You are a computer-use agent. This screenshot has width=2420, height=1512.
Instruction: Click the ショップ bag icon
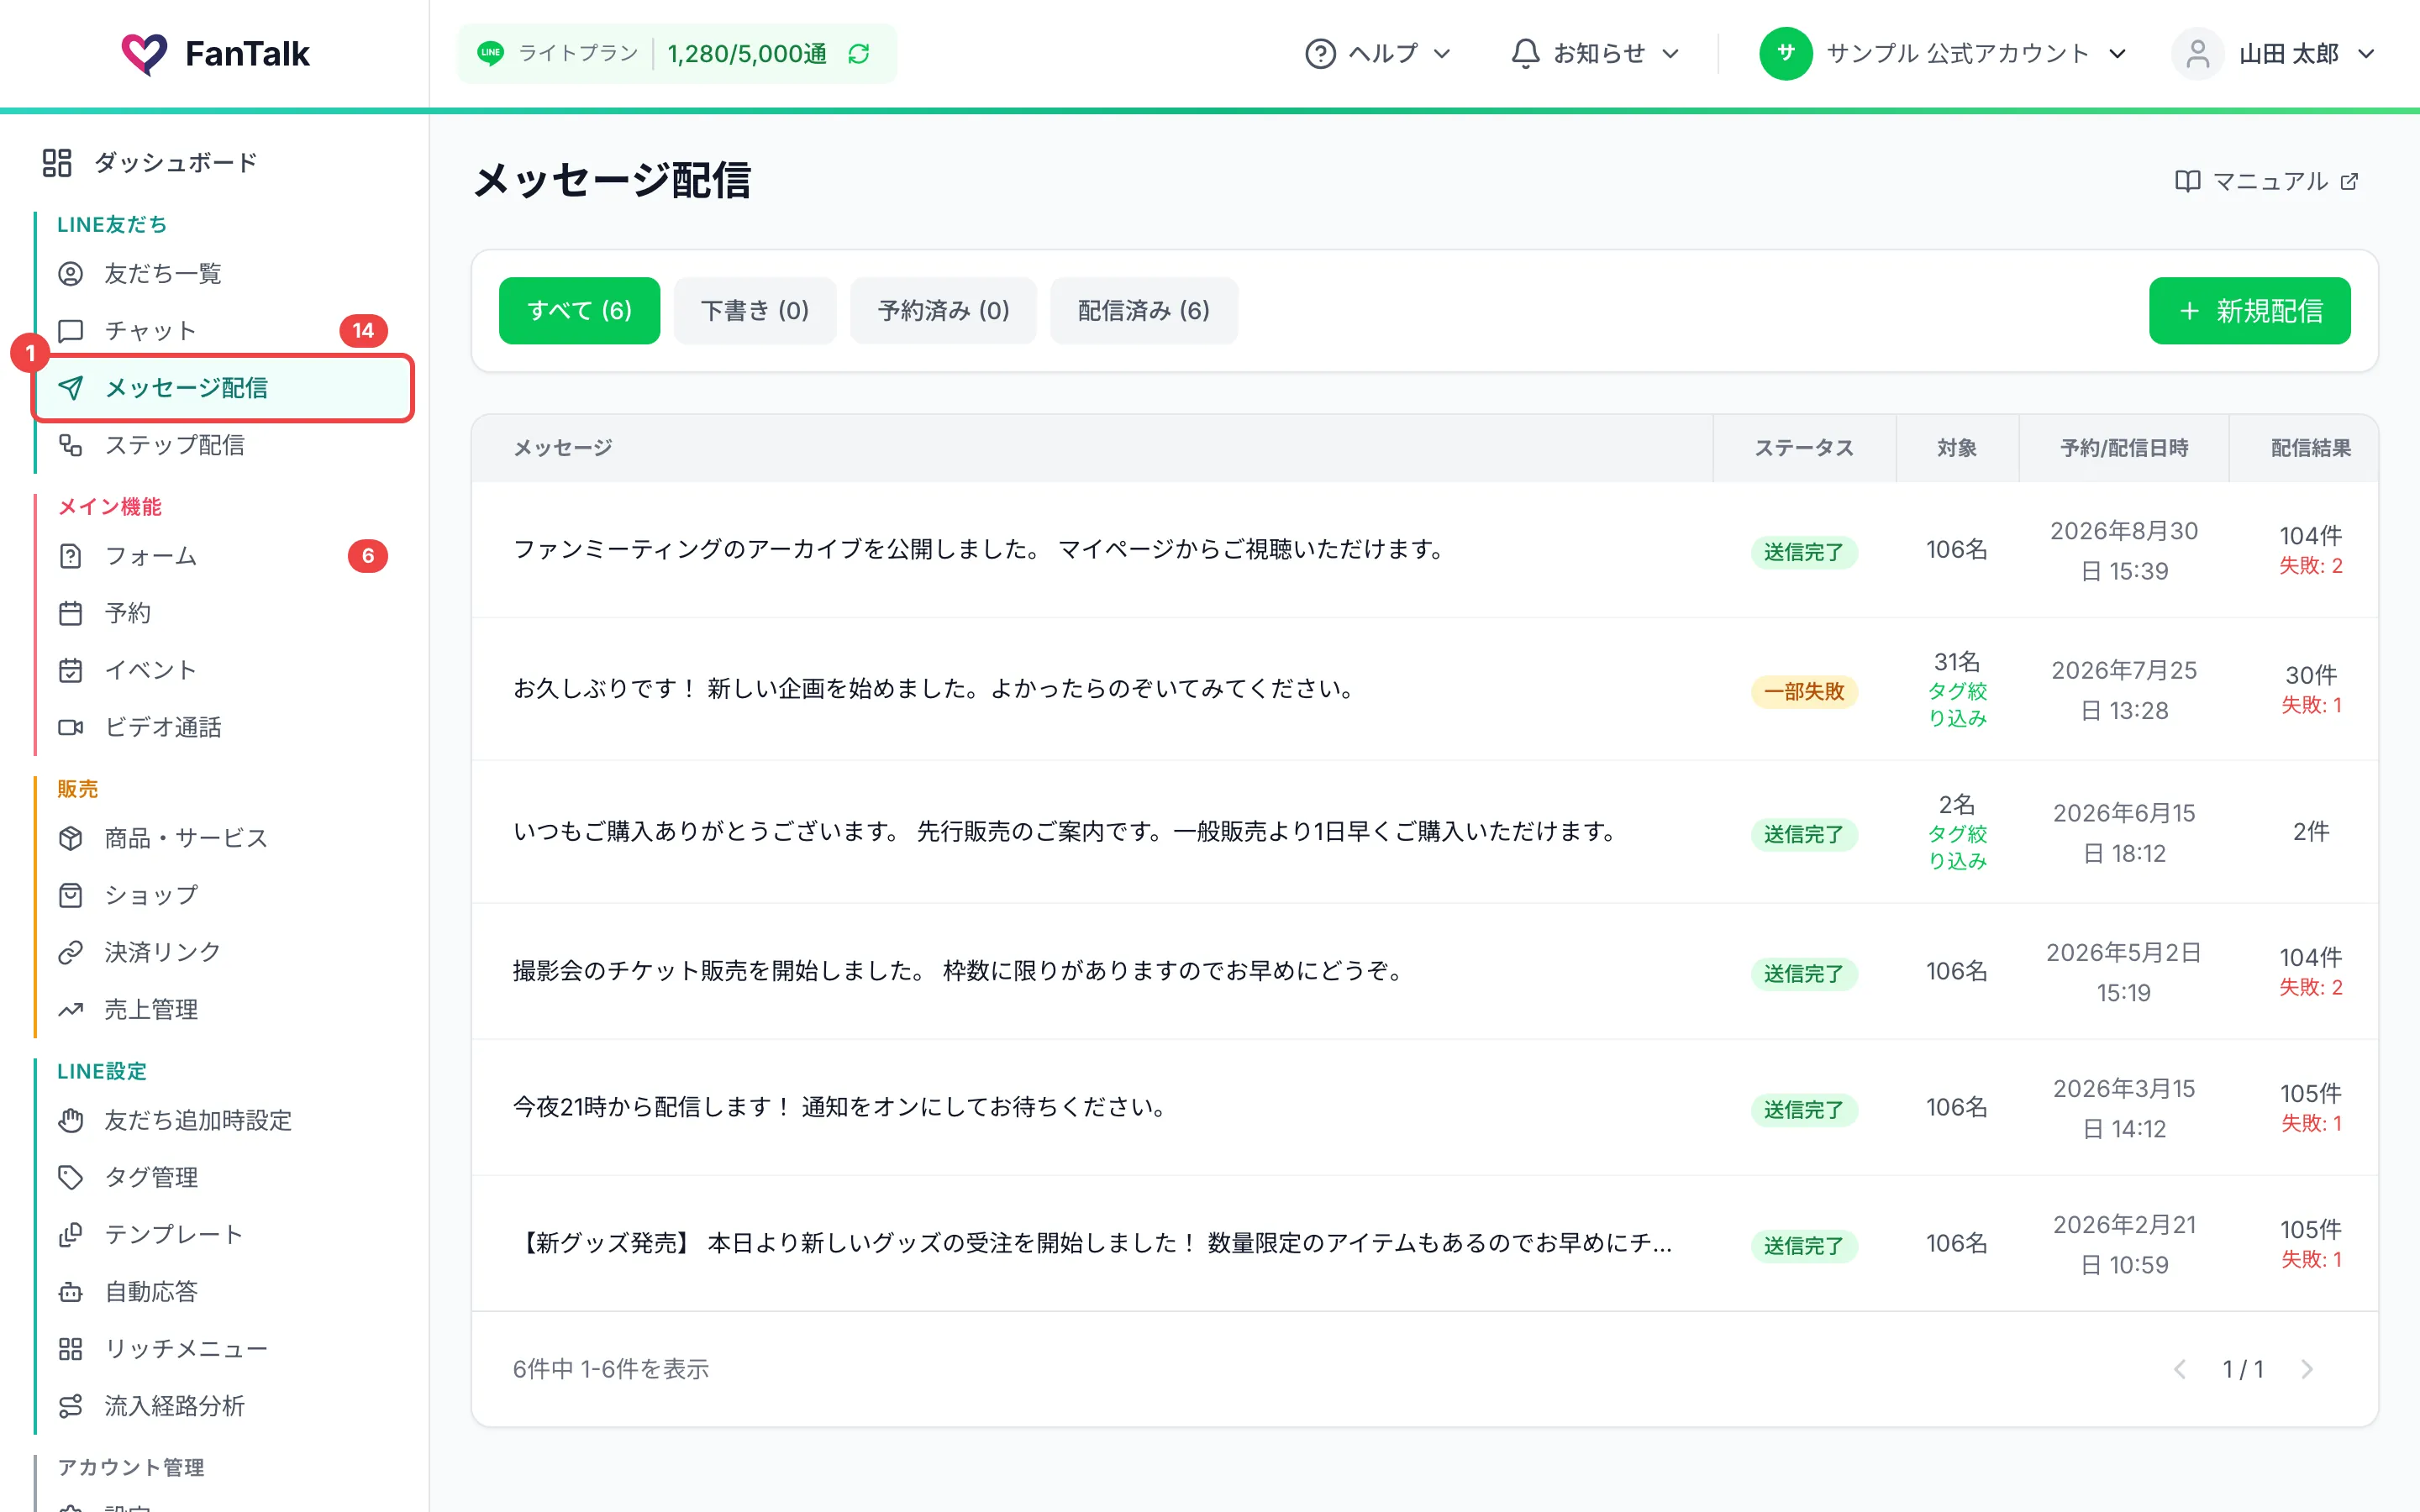71,894
